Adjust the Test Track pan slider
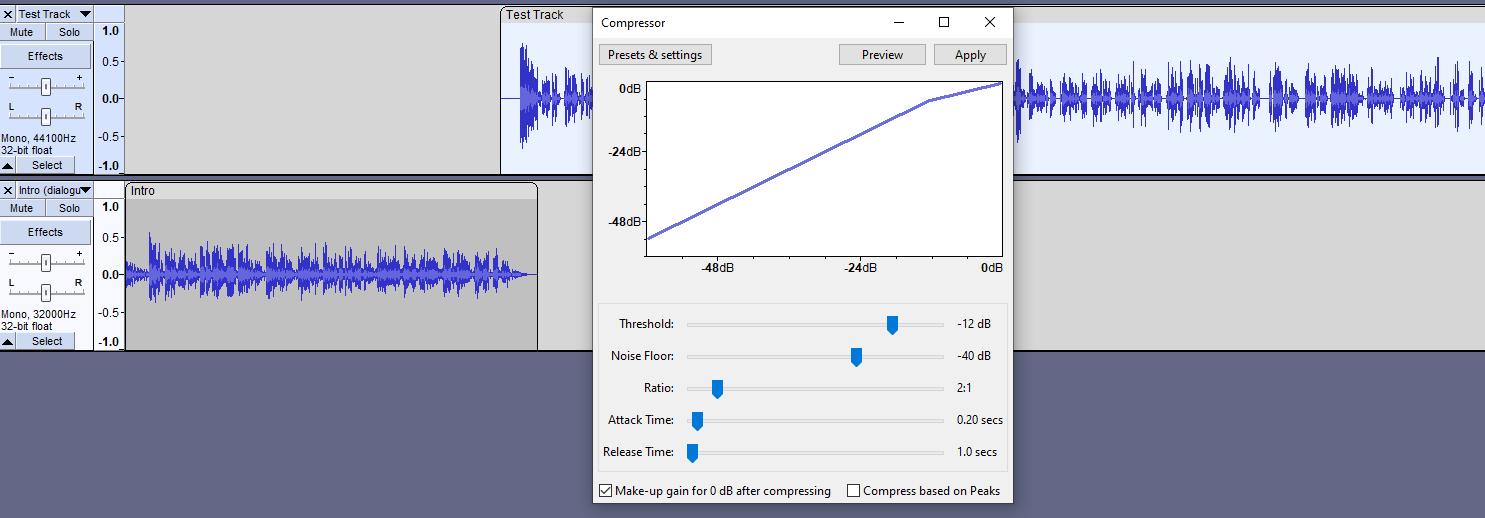This screenshot has height=518, width=1485. coord(46,116)
